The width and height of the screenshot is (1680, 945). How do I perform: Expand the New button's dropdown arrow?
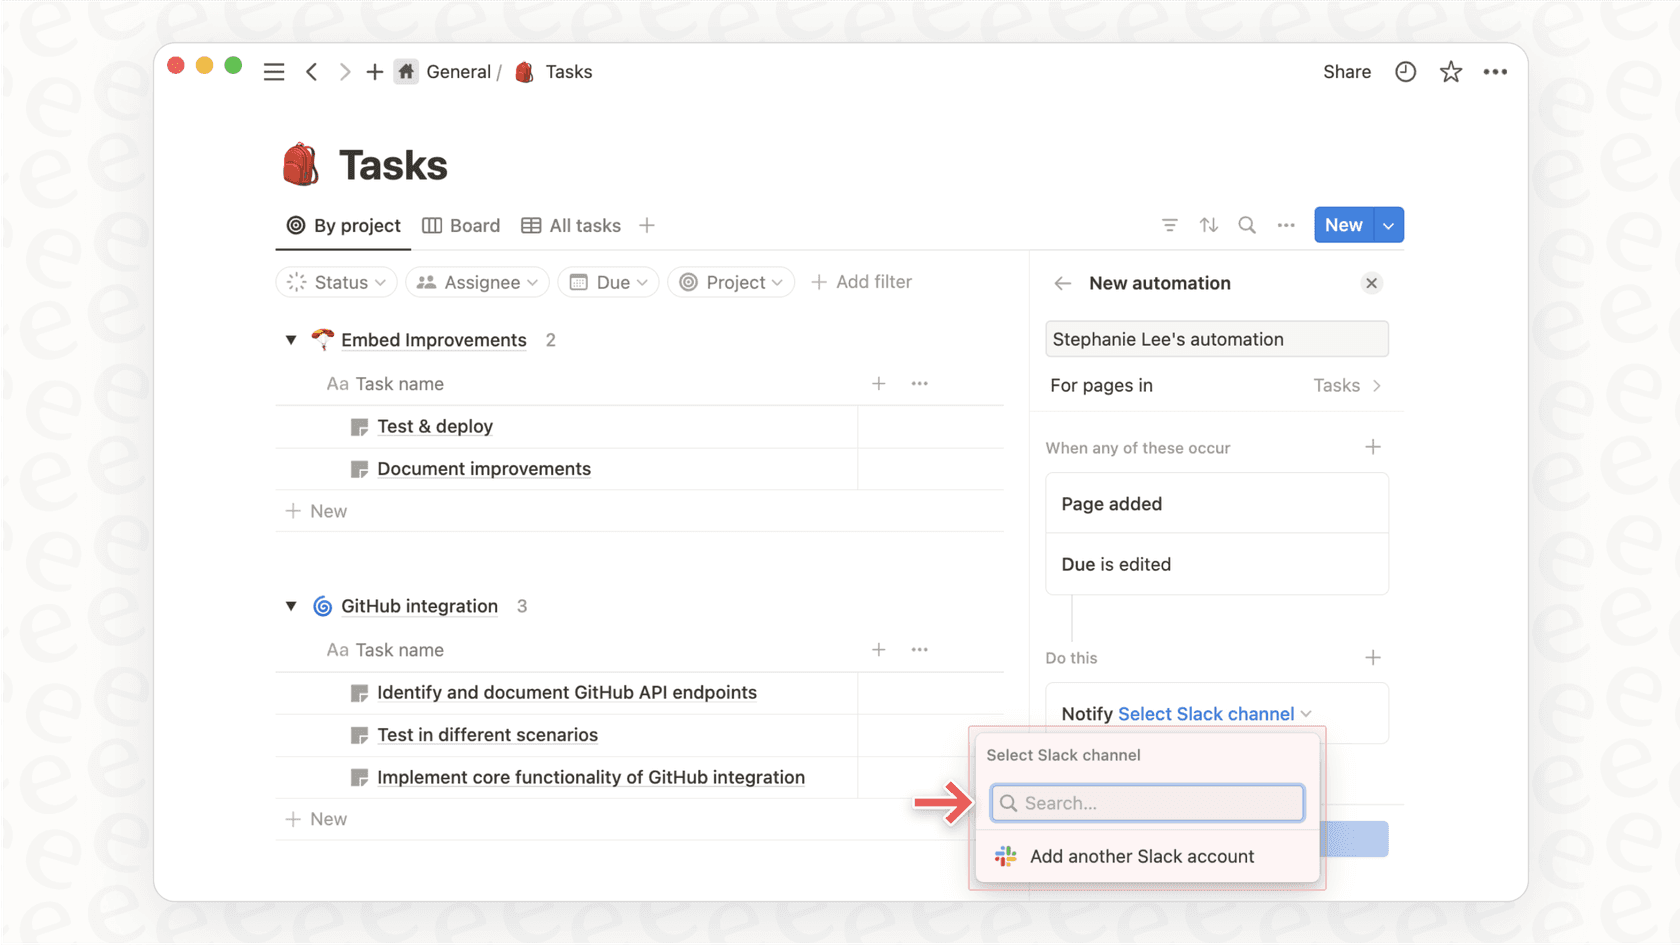tap(1388, 224)
